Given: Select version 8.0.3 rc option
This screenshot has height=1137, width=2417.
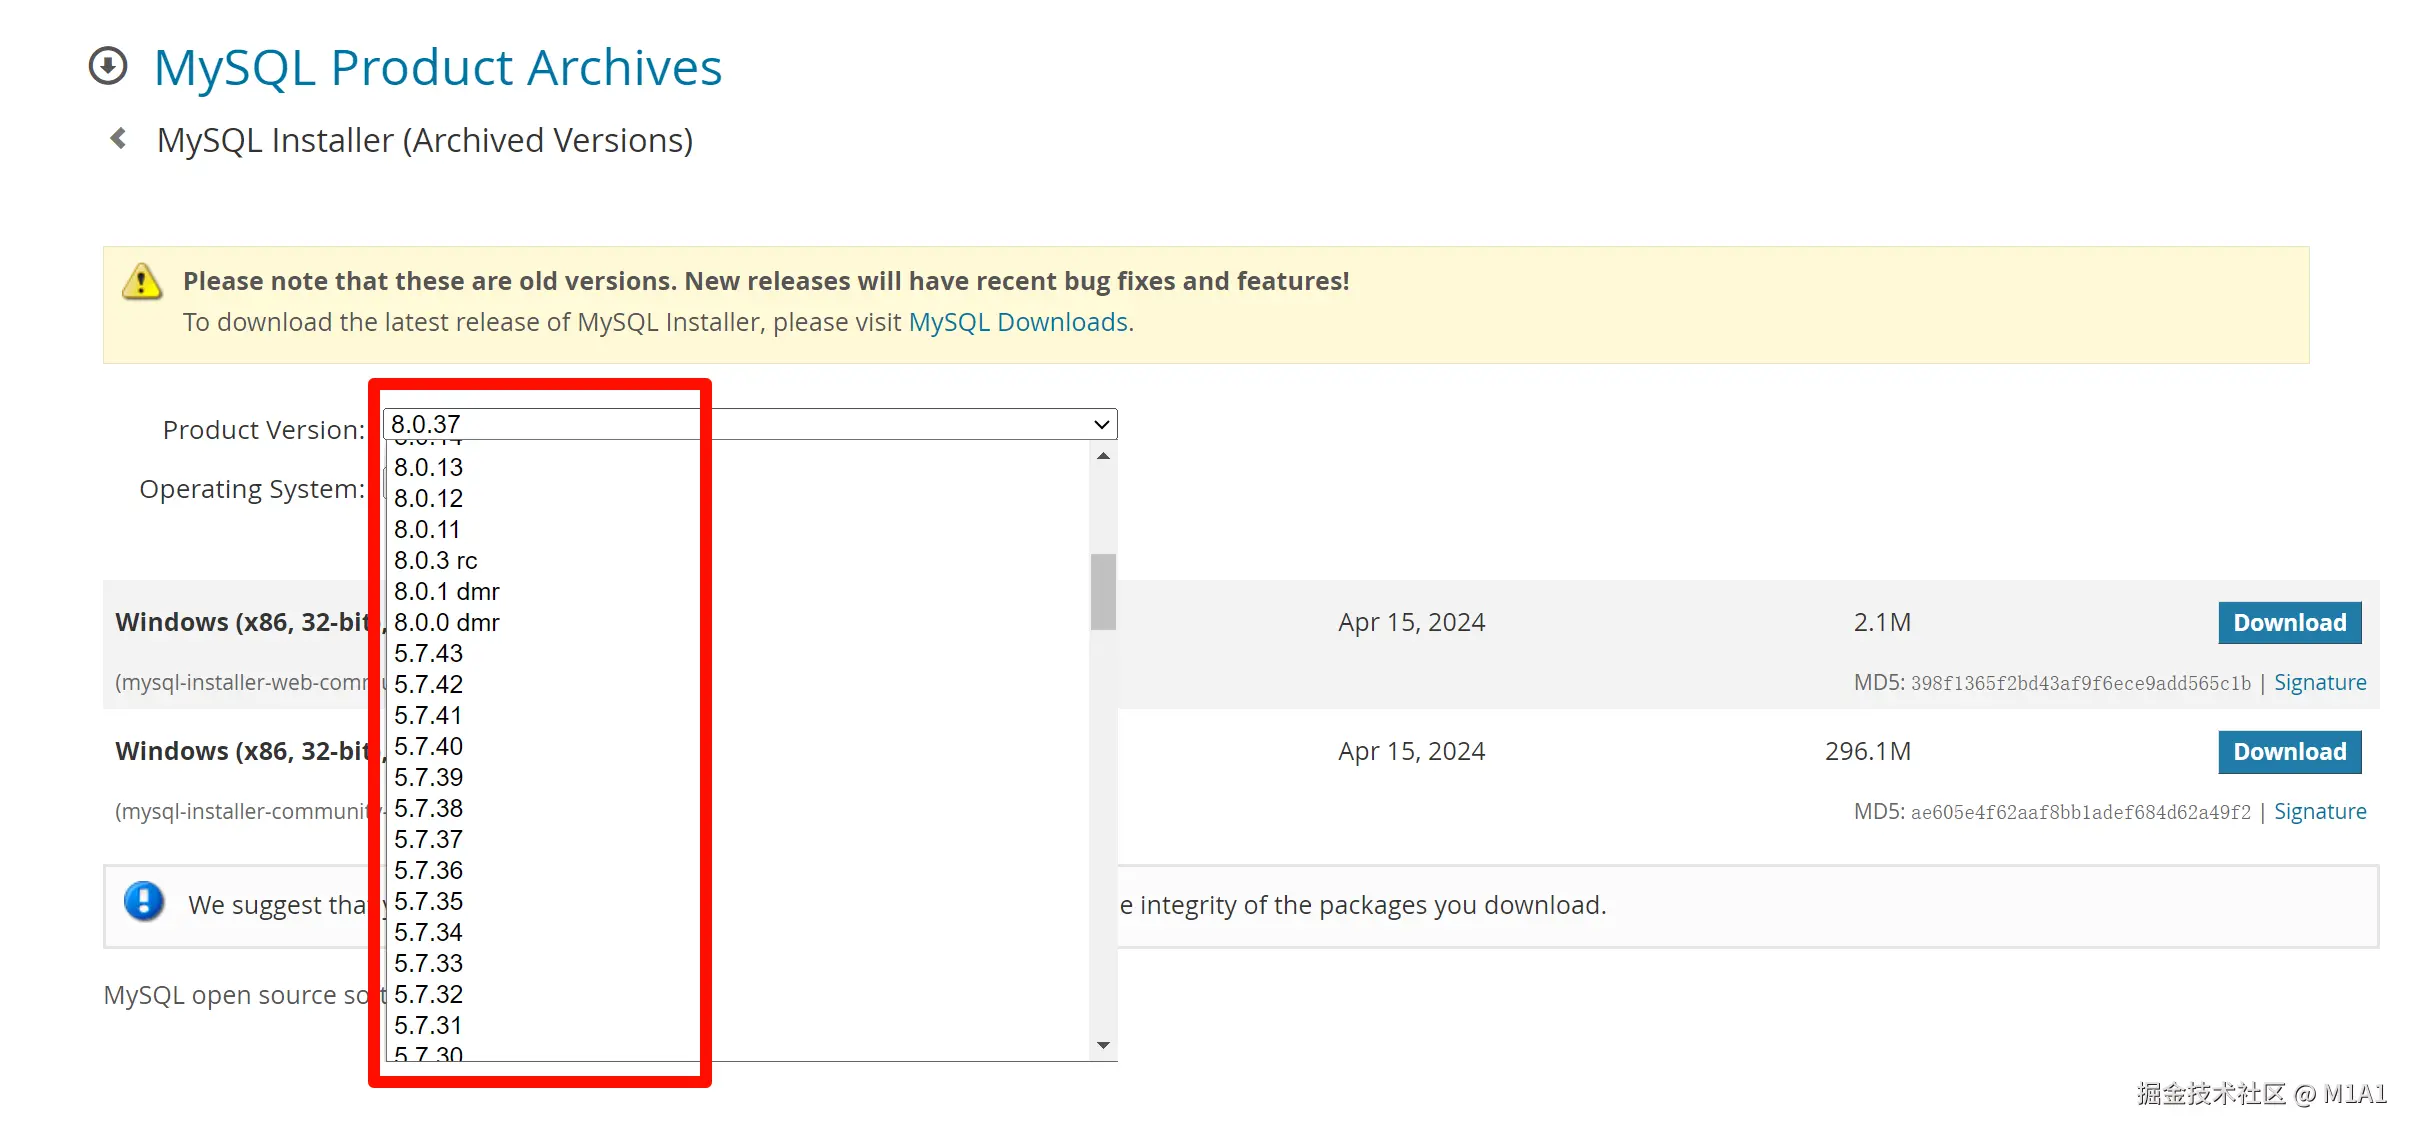Looking at the screenshot, I should pos(435,560).
